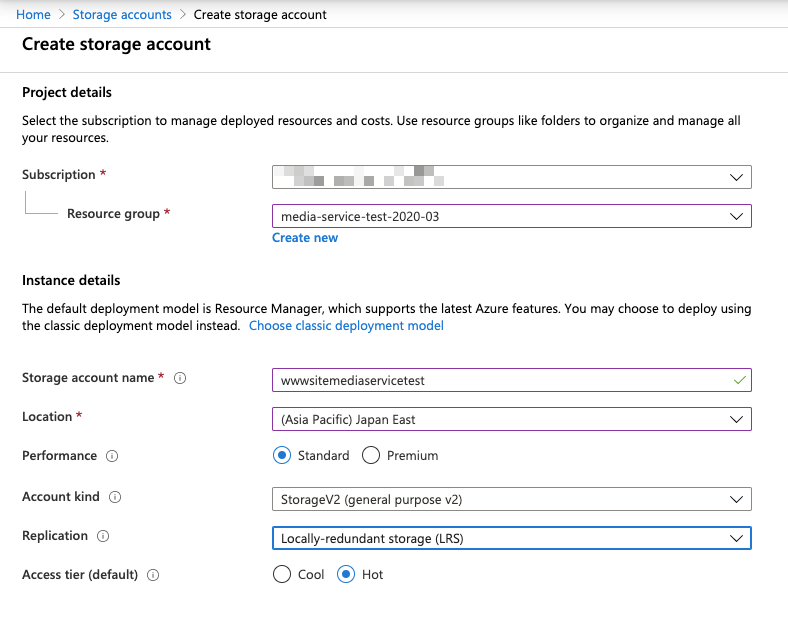Open the Replication dropdown
Screen dimensions: 788x640
pos(511,538)
